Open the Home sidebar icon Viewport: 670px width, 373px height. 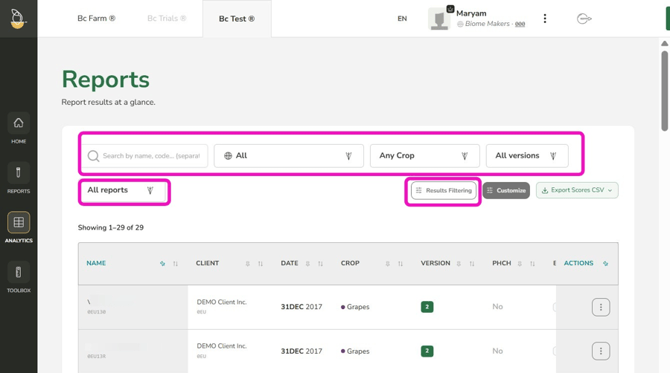18,123
